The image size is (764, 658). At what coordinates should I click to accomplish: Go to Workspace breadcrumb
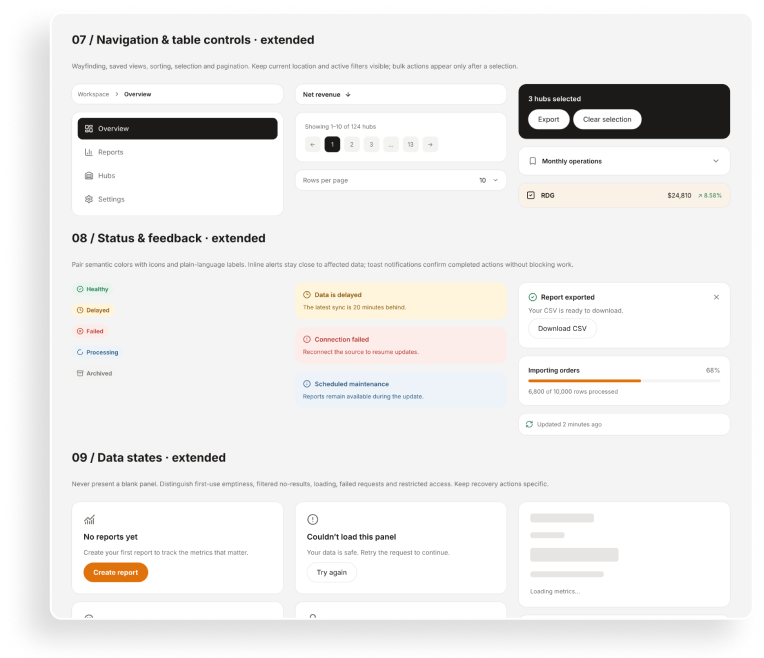(93, 94)
